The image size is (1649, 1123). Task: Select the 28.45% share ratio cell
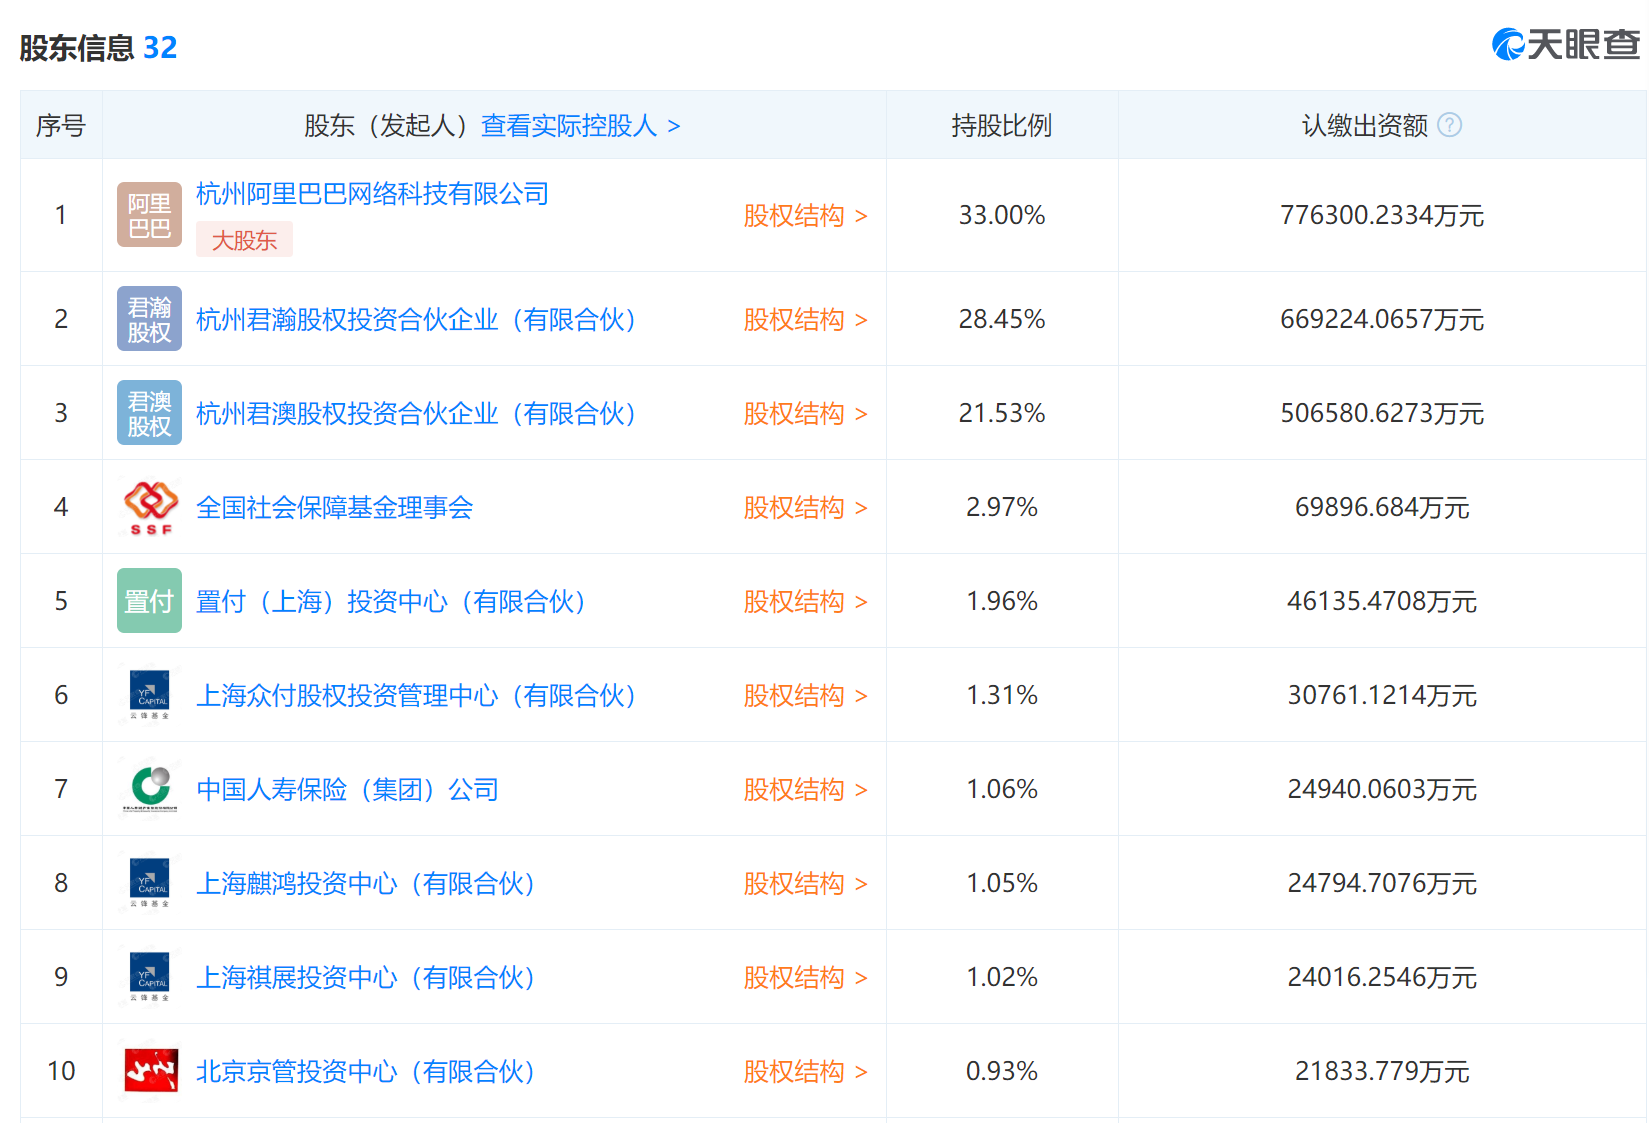1002,319
